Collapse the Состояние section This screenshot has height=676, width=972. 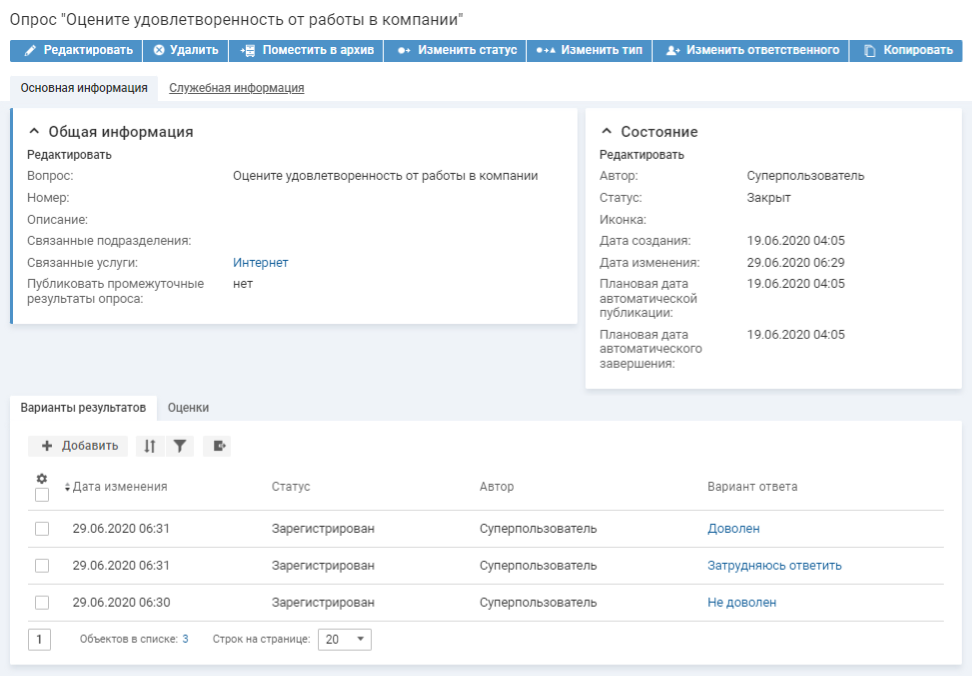tap(606, 132)
